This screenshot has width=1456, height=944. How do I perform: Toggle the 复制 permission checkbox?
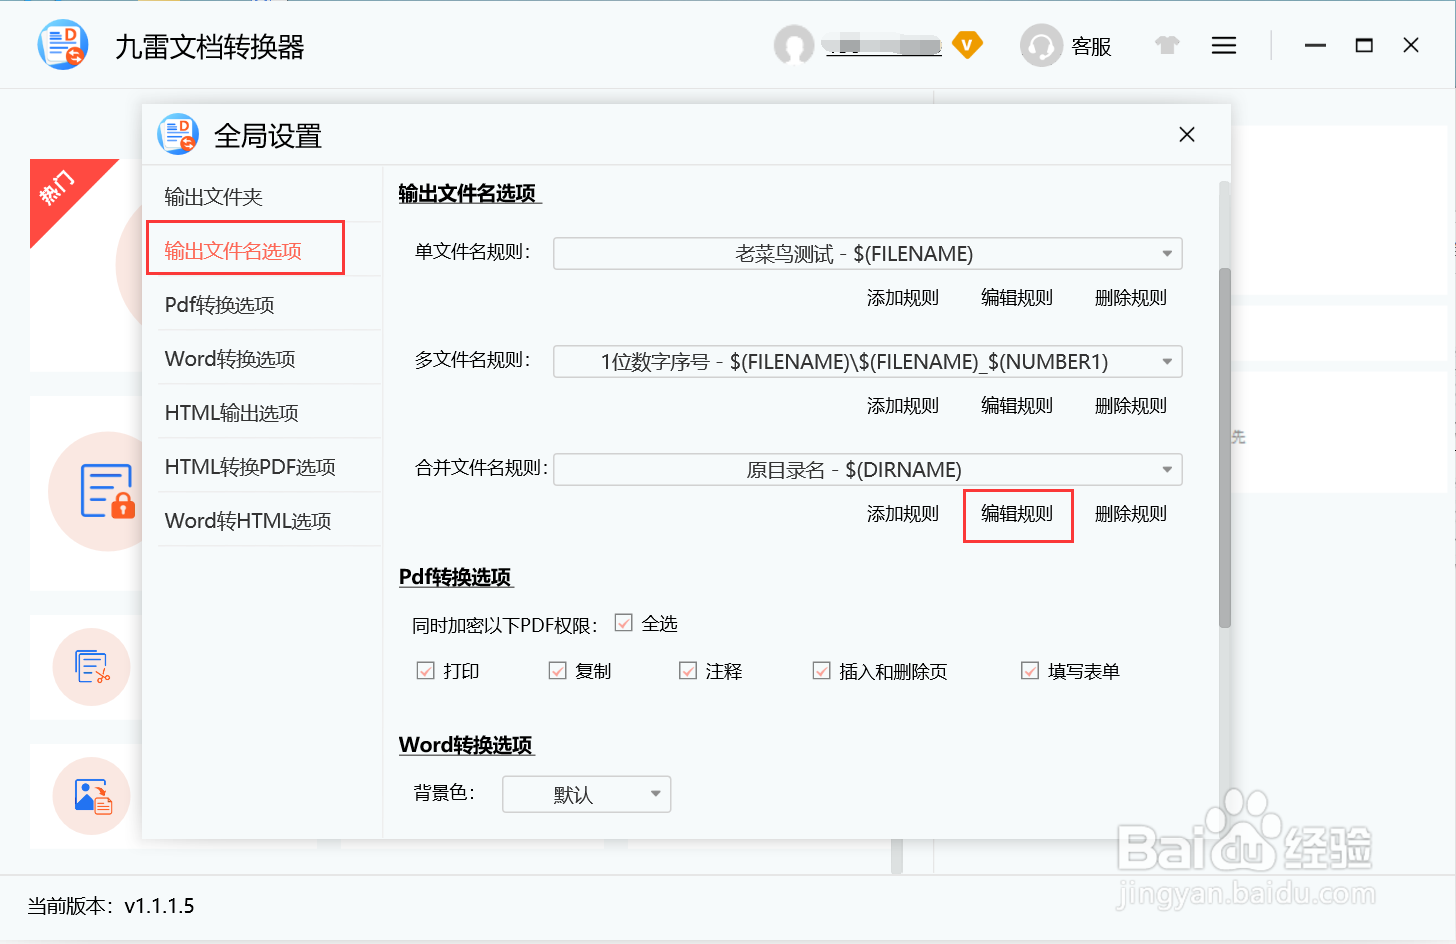point(558,671)
